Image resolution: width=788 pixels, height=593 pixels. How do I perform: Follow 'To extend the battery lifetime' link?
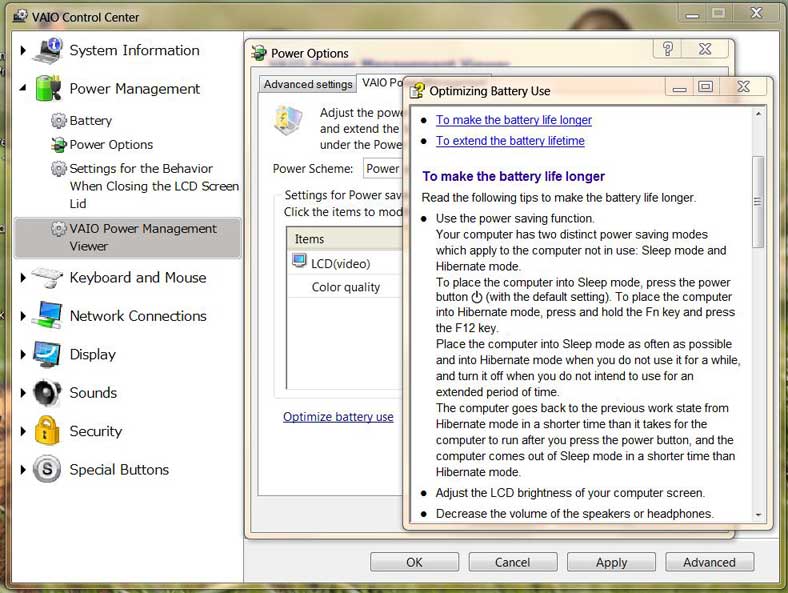pos(510,141)
